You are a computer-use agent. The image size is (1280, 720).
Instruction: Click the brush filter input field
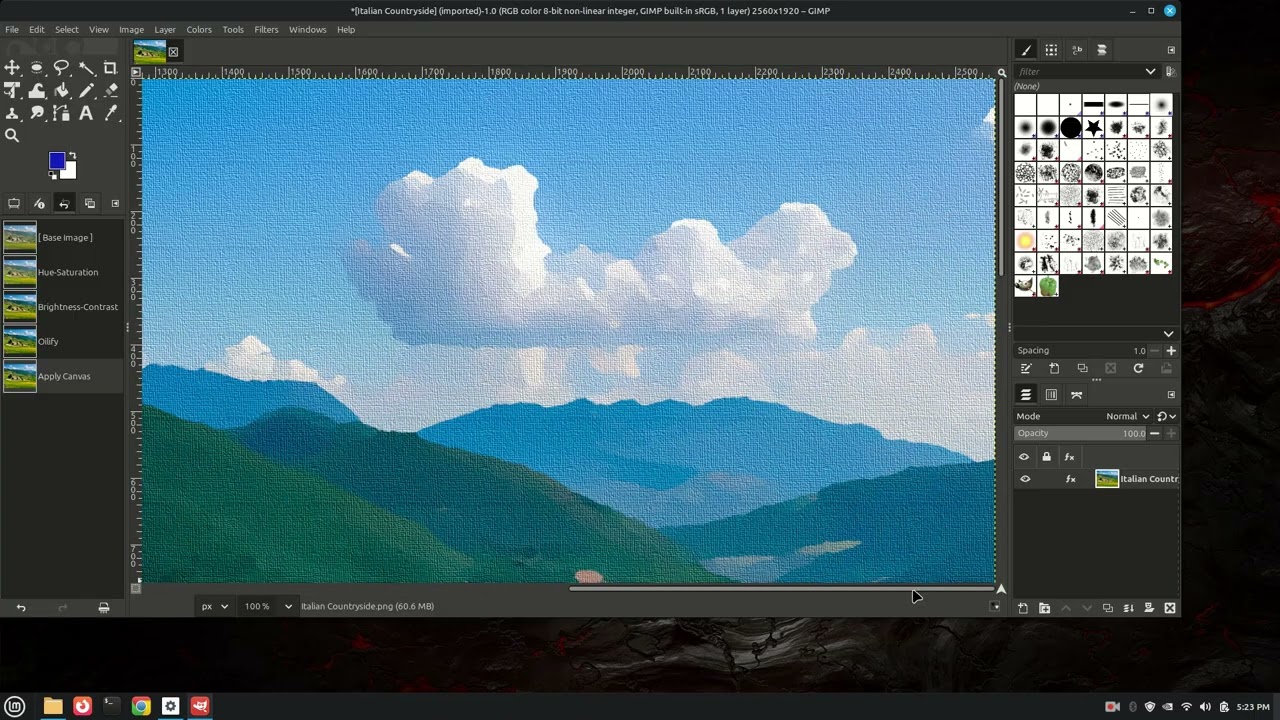(x=1079, y=71)
